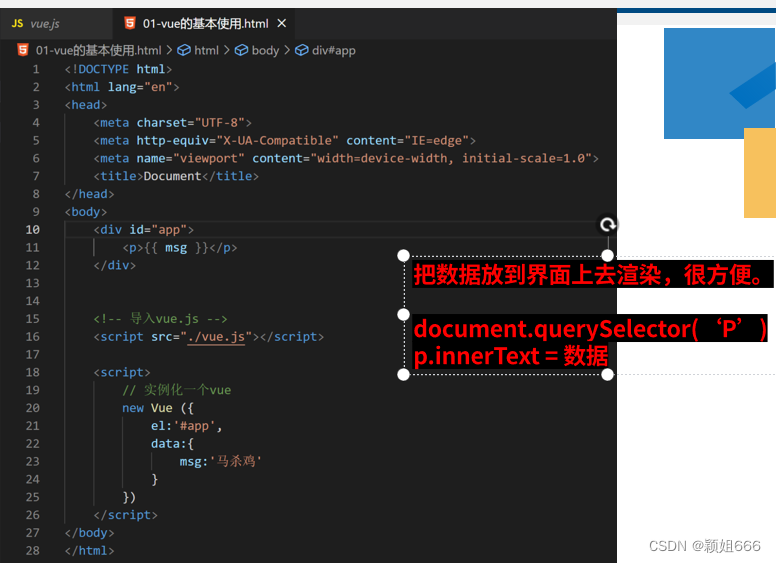The width and height of the screenshot is (776, 563).
Task: Click the msg:'马杀鸡' data value
Action: point(220,462)
